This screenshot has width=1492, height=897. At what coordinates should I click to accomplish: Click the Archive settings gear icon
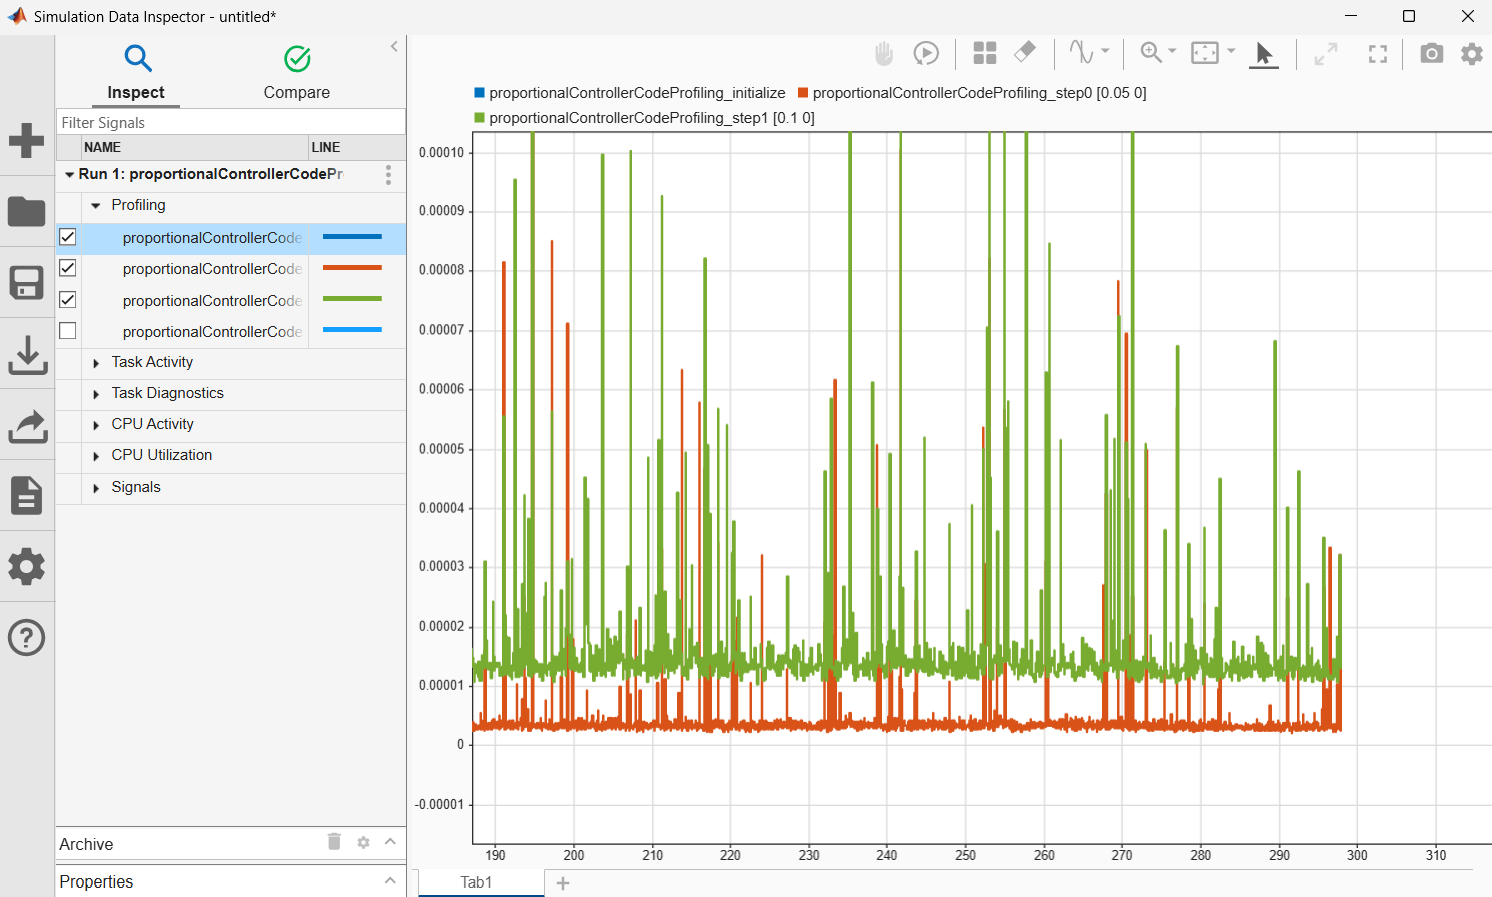coord(363,843)
